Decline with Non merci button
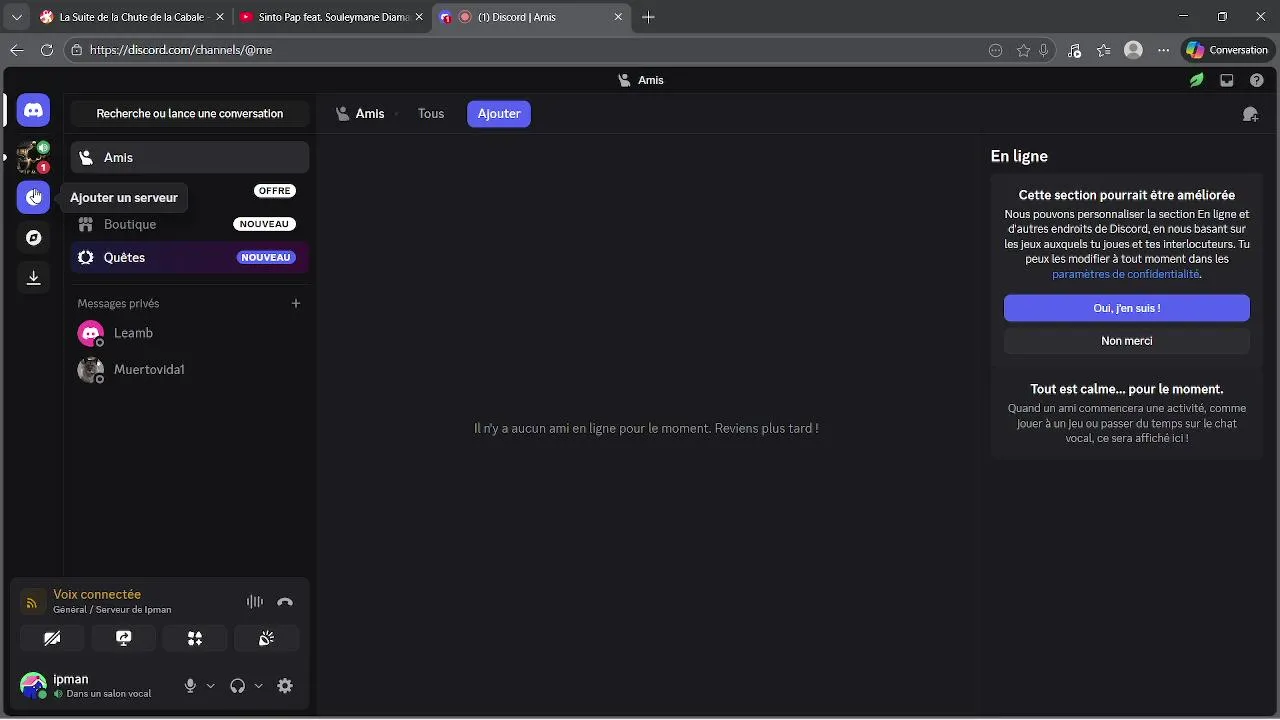Image resolution: width=1280 pixels, height=720 pixels. [x=1127, y=341]
